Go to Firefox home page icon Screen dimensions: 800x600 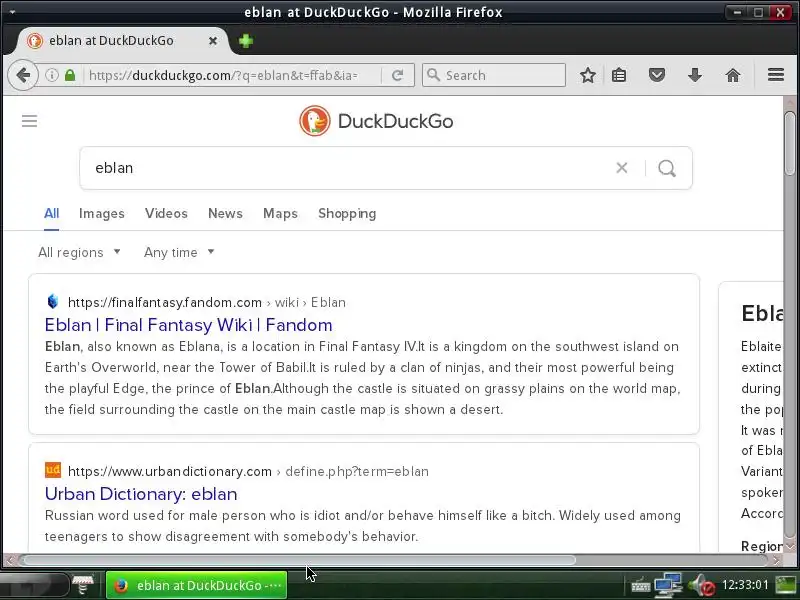(733, 76)
